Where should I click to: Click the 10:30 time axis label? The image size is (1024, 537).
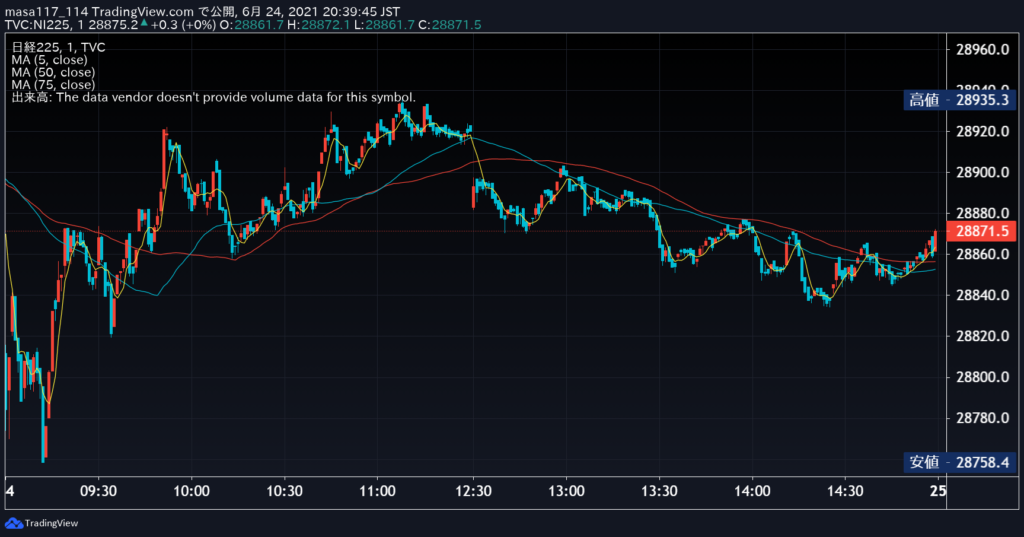[284, 491]
